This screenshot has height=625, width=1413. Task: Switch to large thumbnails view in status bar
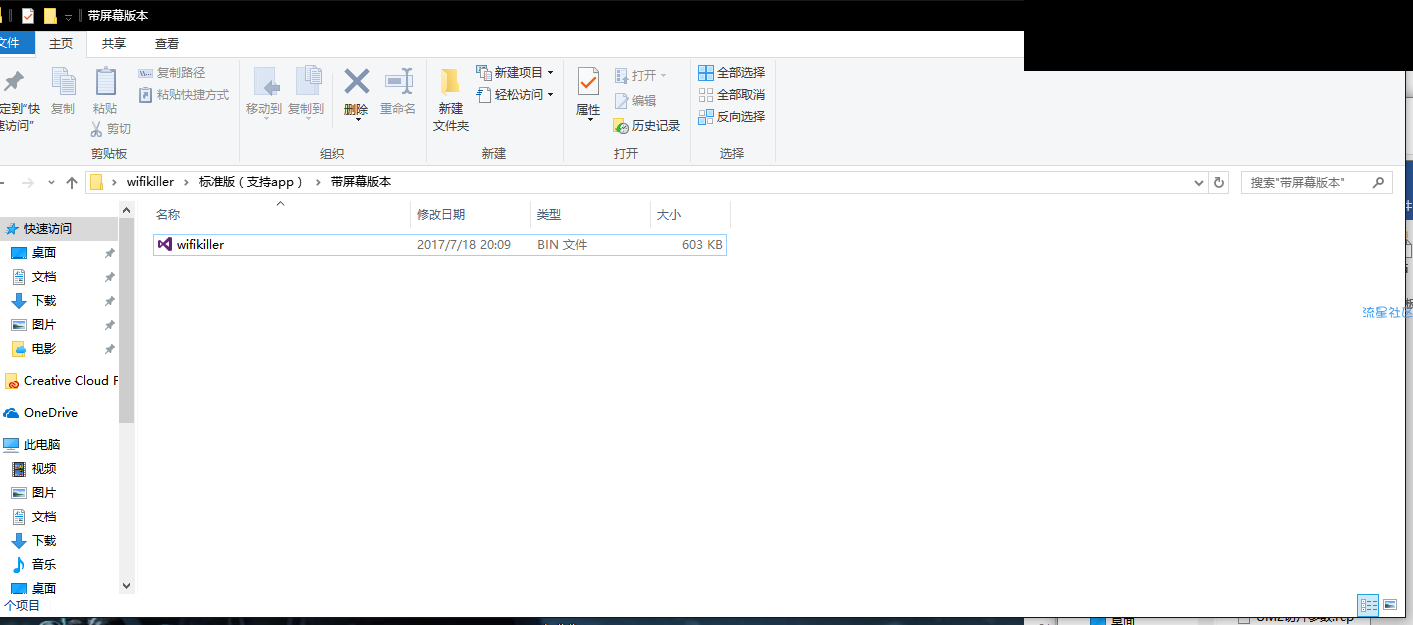[1390, 605]
